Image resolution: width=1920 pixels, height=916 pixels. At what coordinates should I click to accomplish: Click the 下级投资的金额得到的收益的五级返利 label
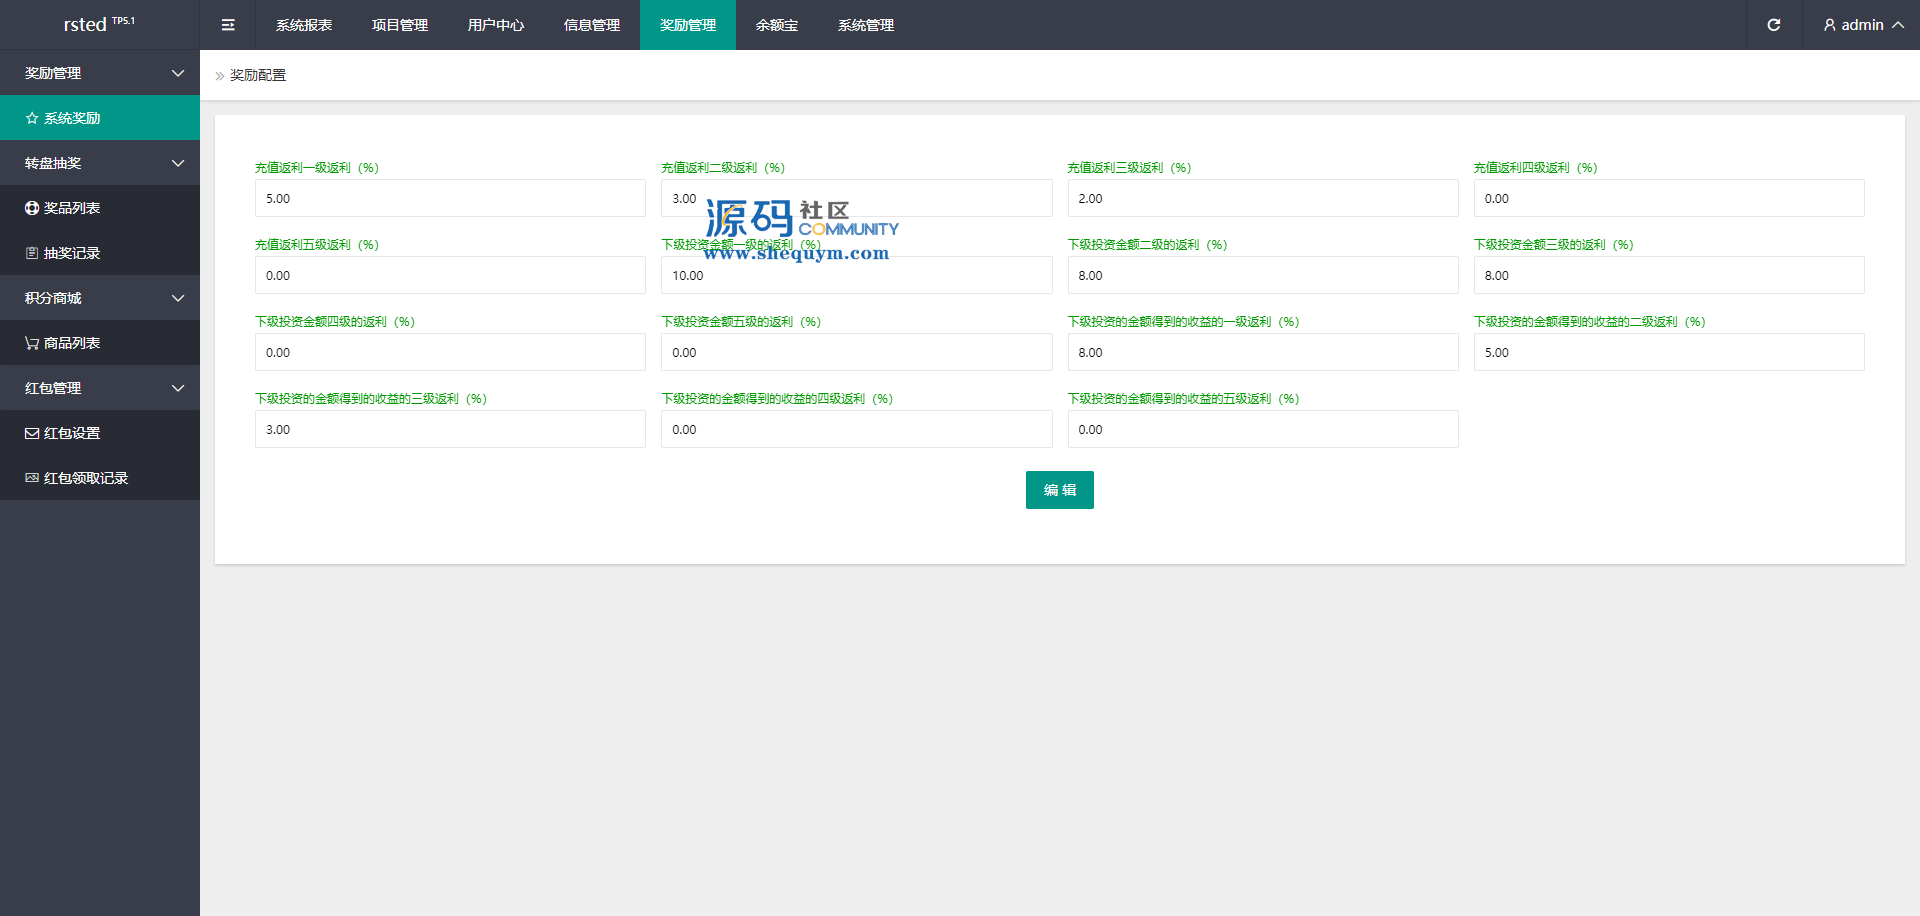coord(1184,399)
